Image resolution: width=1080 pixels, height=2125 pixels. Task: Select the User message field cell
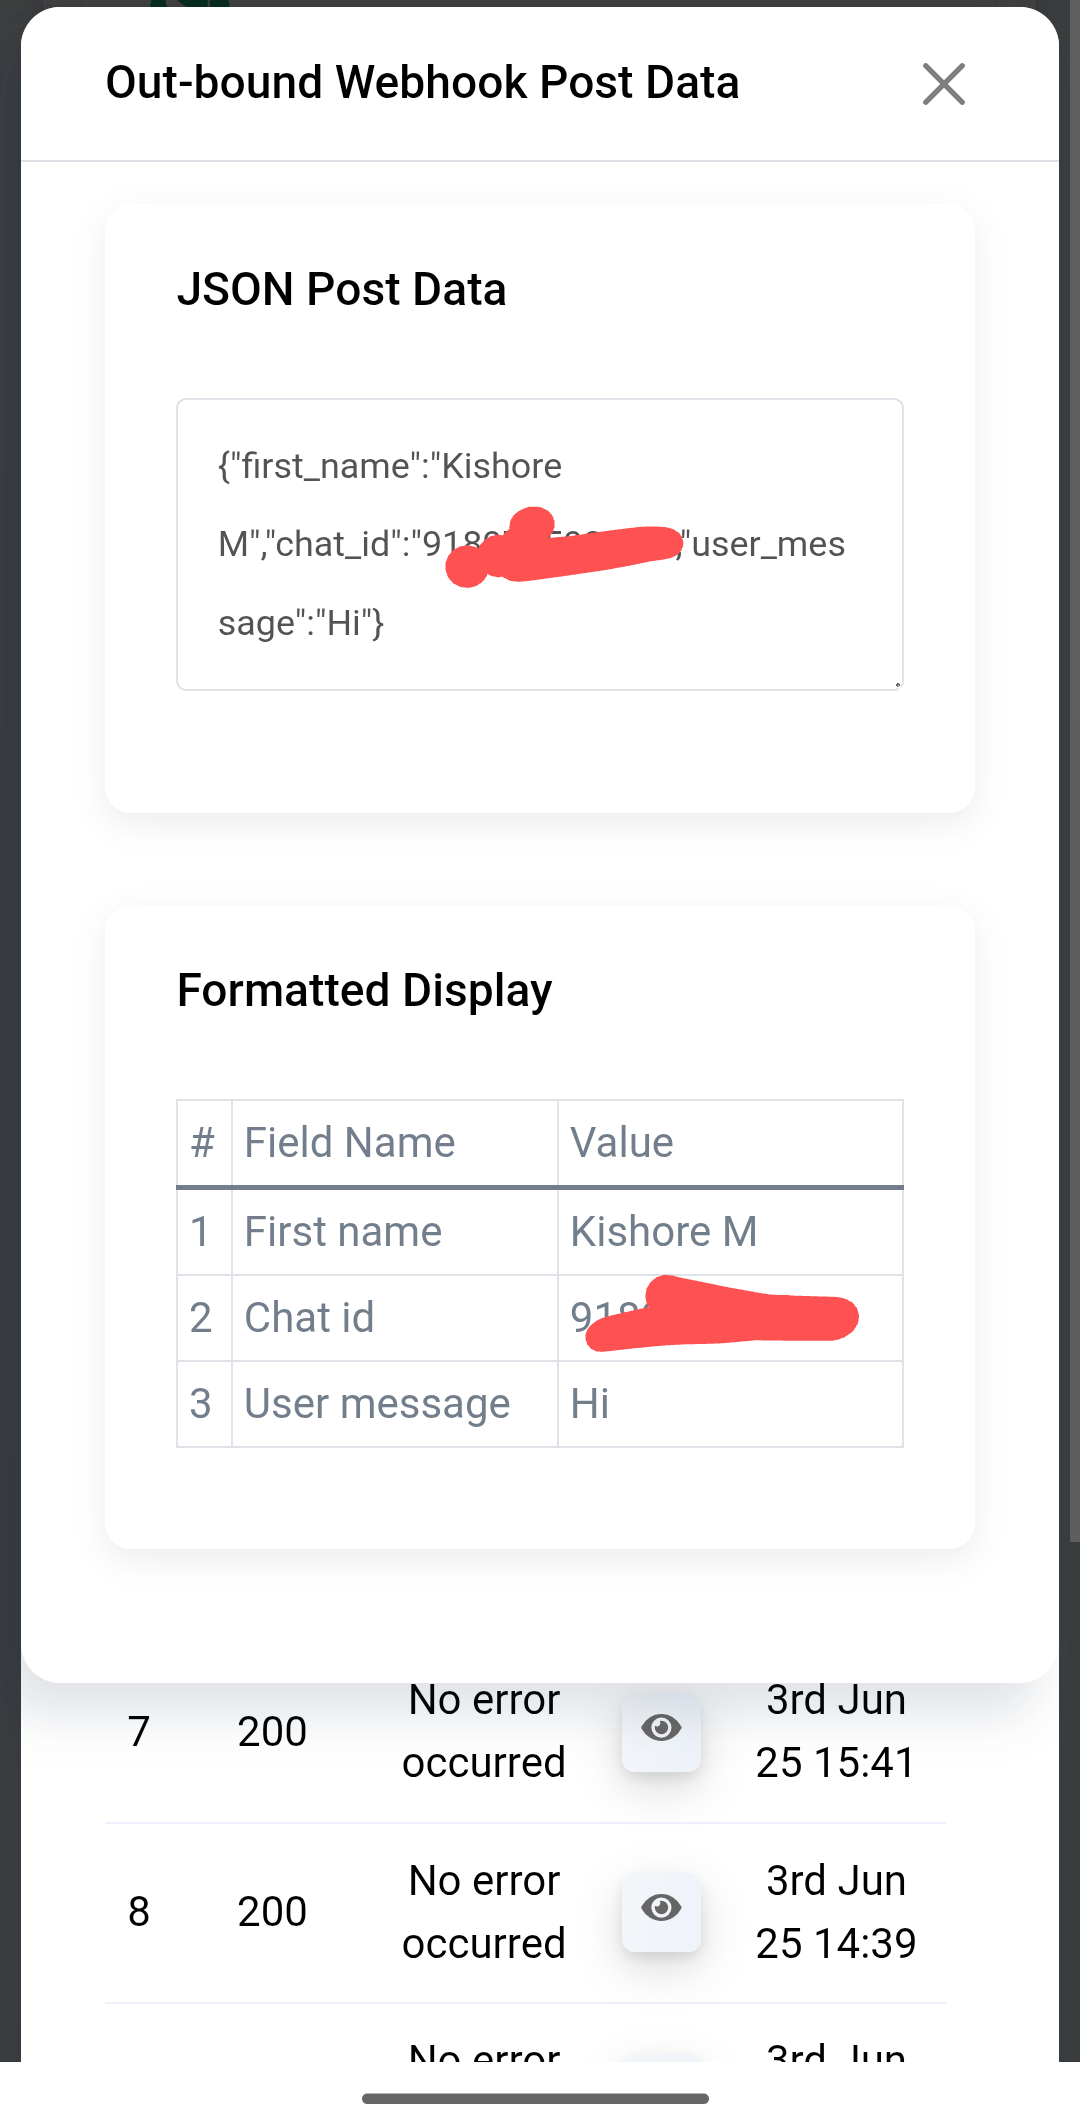[377, 1404]
